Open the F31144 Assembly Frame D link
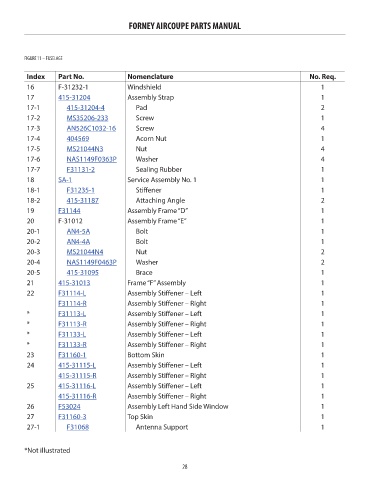370x480 pixels. 69,211
